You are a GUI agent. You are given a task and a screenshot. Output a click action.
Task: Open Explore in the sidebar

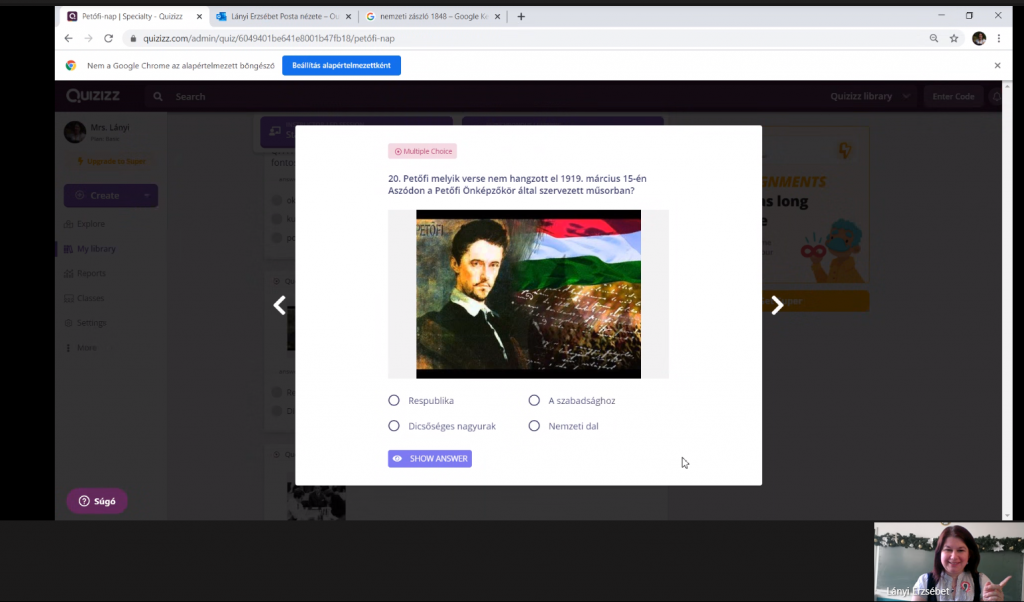85,224
